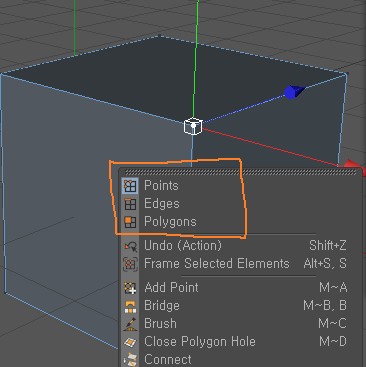Click the Close Polygon Hole icon
366x367 pixels.
pos(130,342)
